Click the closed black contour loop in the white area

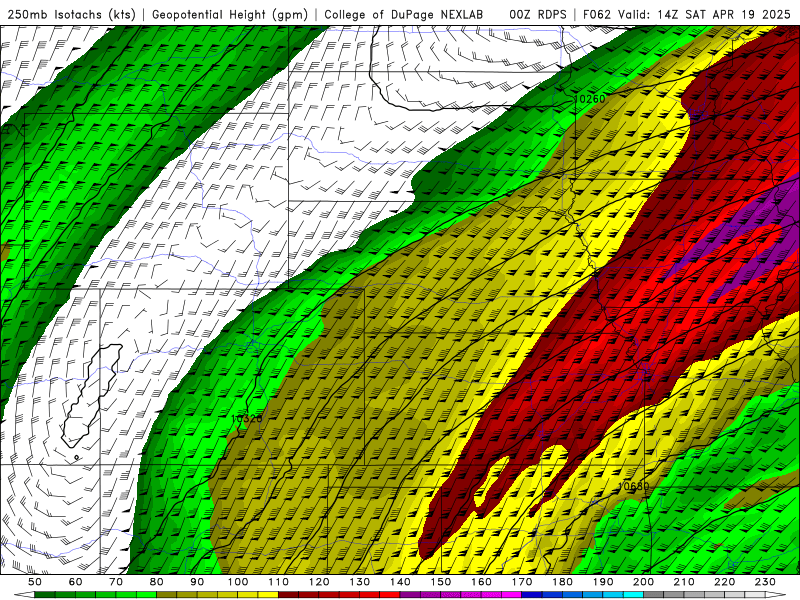pos(92,395)
